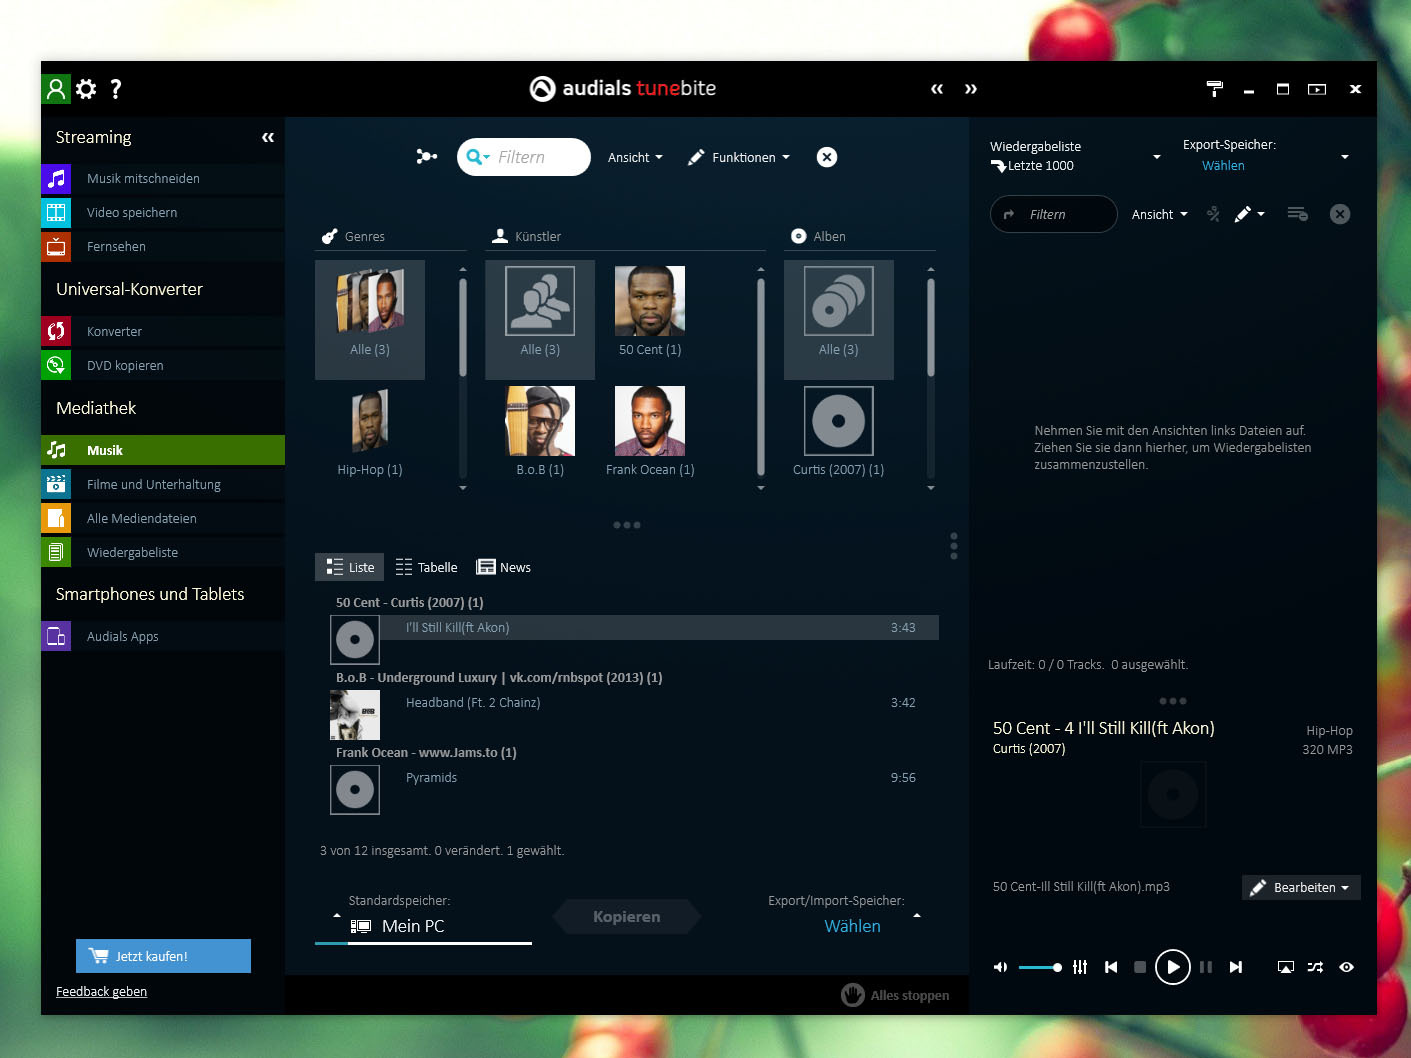1411x1058 pixels.
Task: Skip to the next track
Action: tap(1236, 967)
